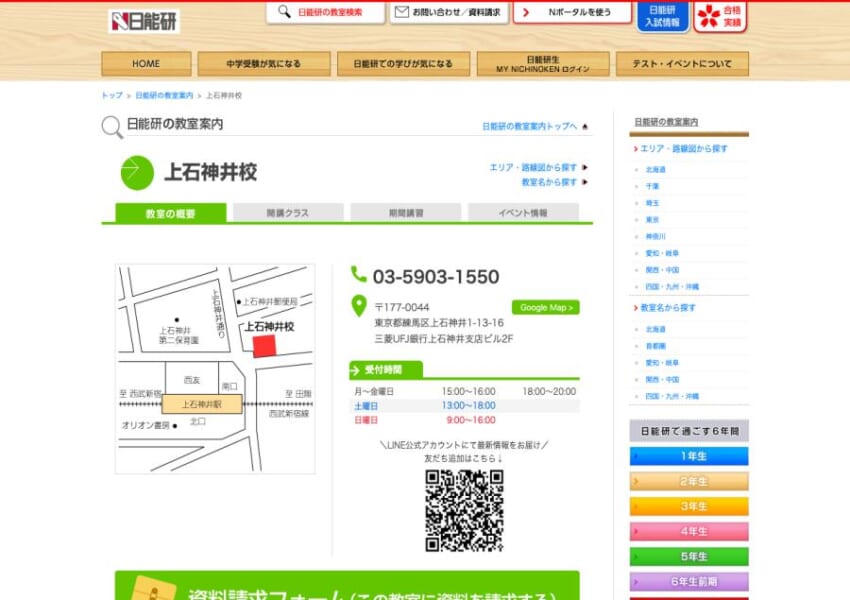Click the 上石神井校 access map image
Viewport: 850px width, 600px height.
[x=215, y=369]
